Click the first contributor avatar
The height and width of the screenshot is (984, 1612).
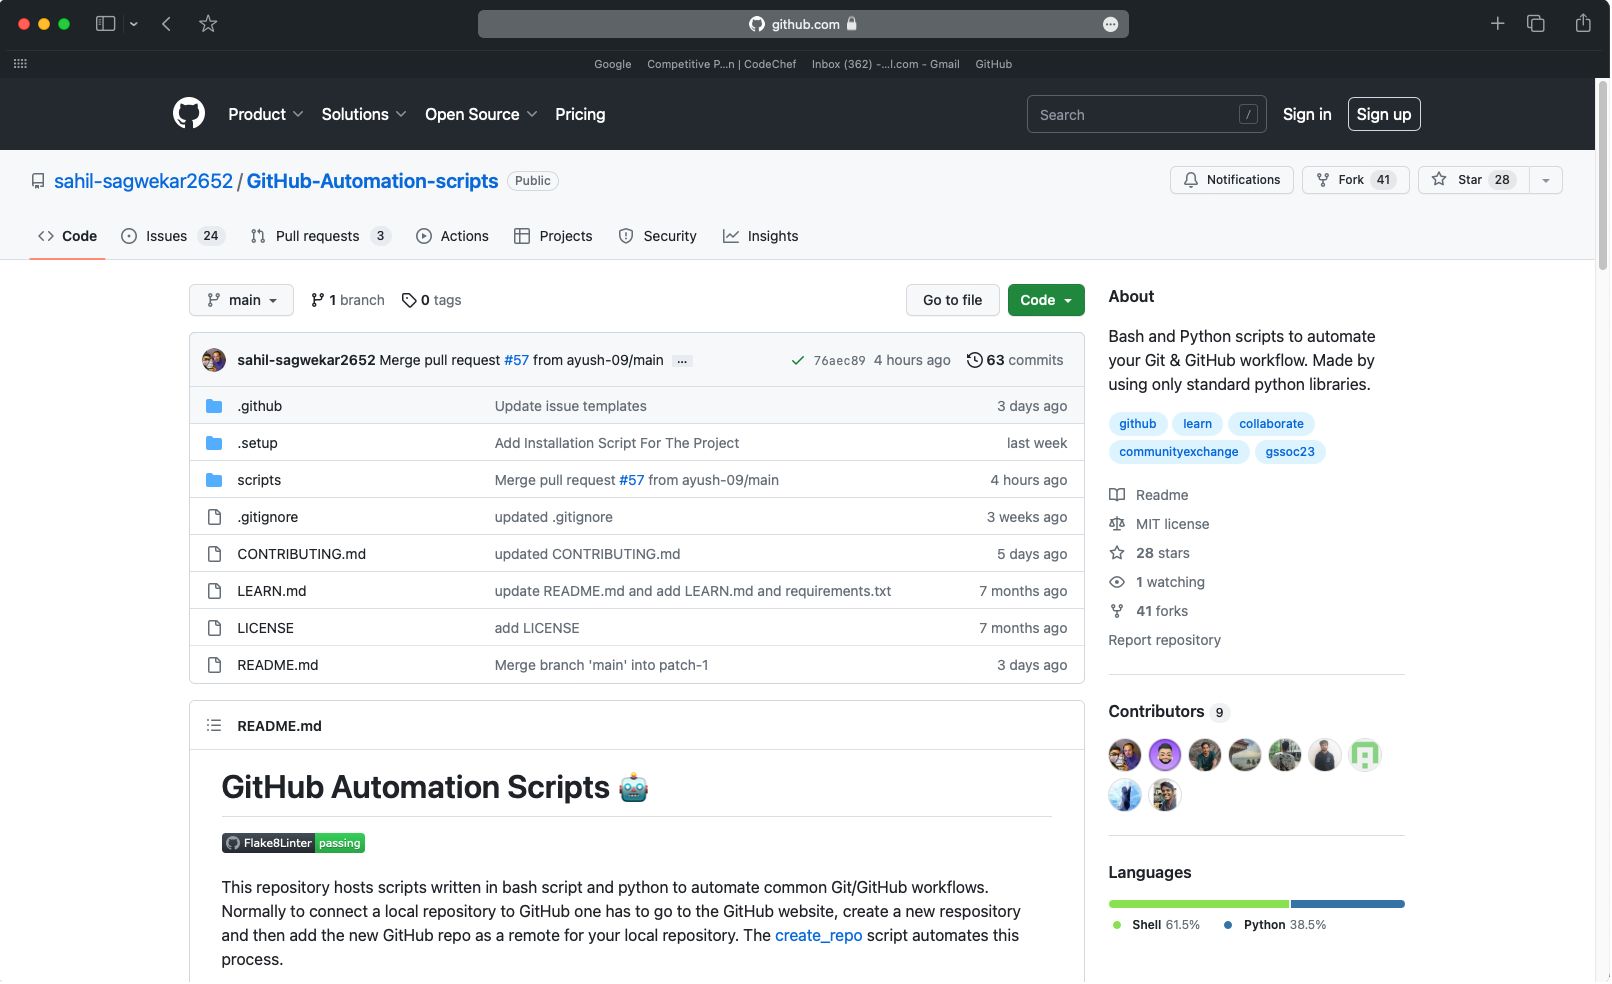point(1125,755)
